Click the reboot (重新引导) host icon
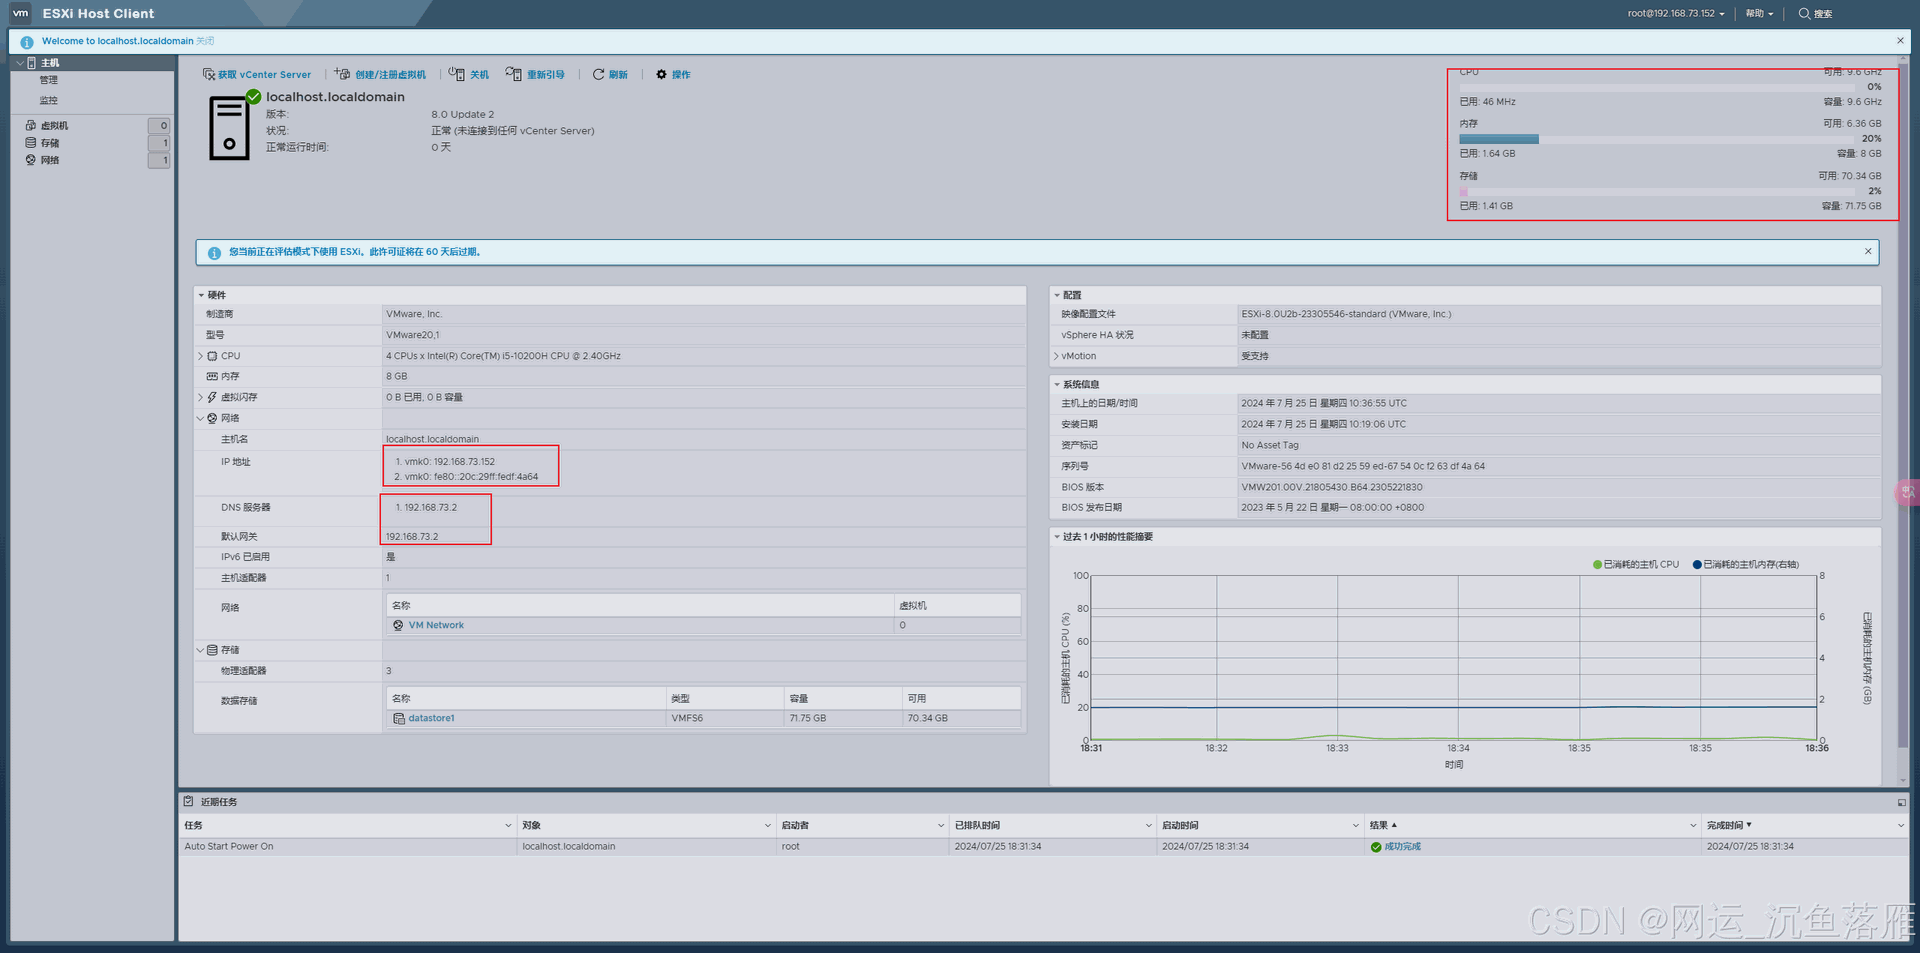This screenshot has height=953, width=1920. (514, 75)
